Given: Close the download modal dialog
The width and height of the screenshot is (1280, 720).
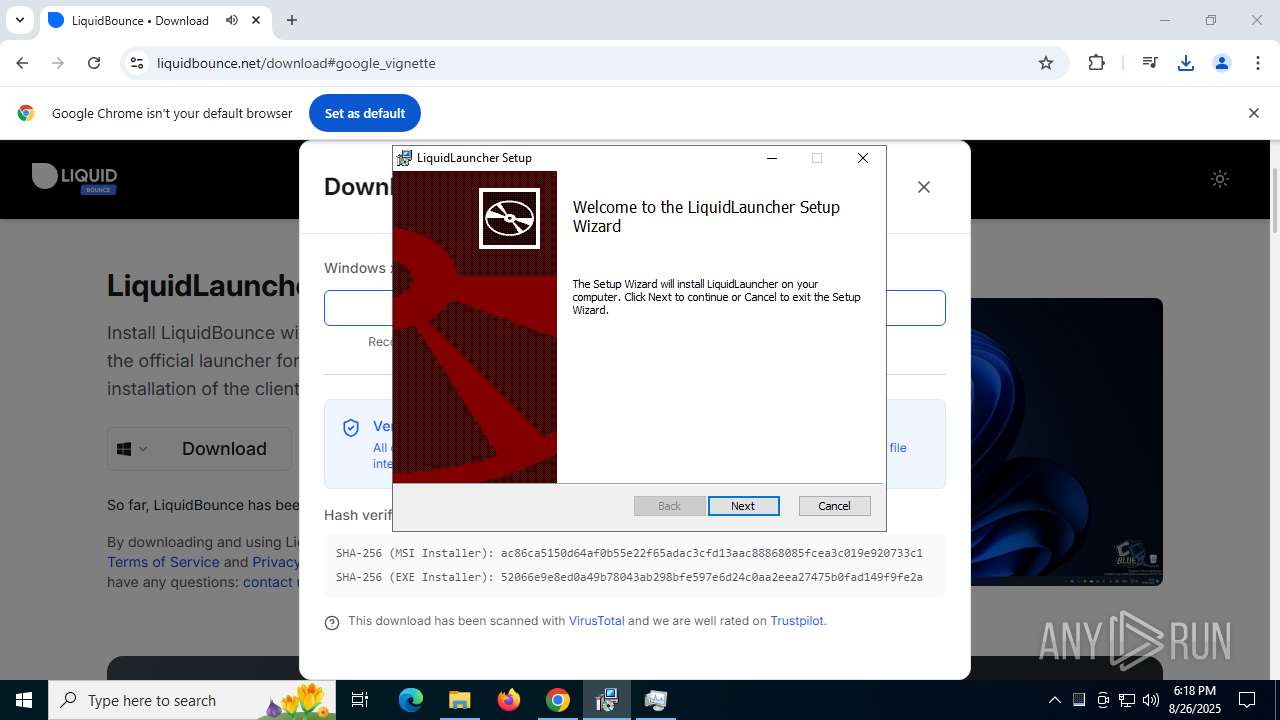Looking at the screenshot, I should pyautogui.click(x=924, y=187).
